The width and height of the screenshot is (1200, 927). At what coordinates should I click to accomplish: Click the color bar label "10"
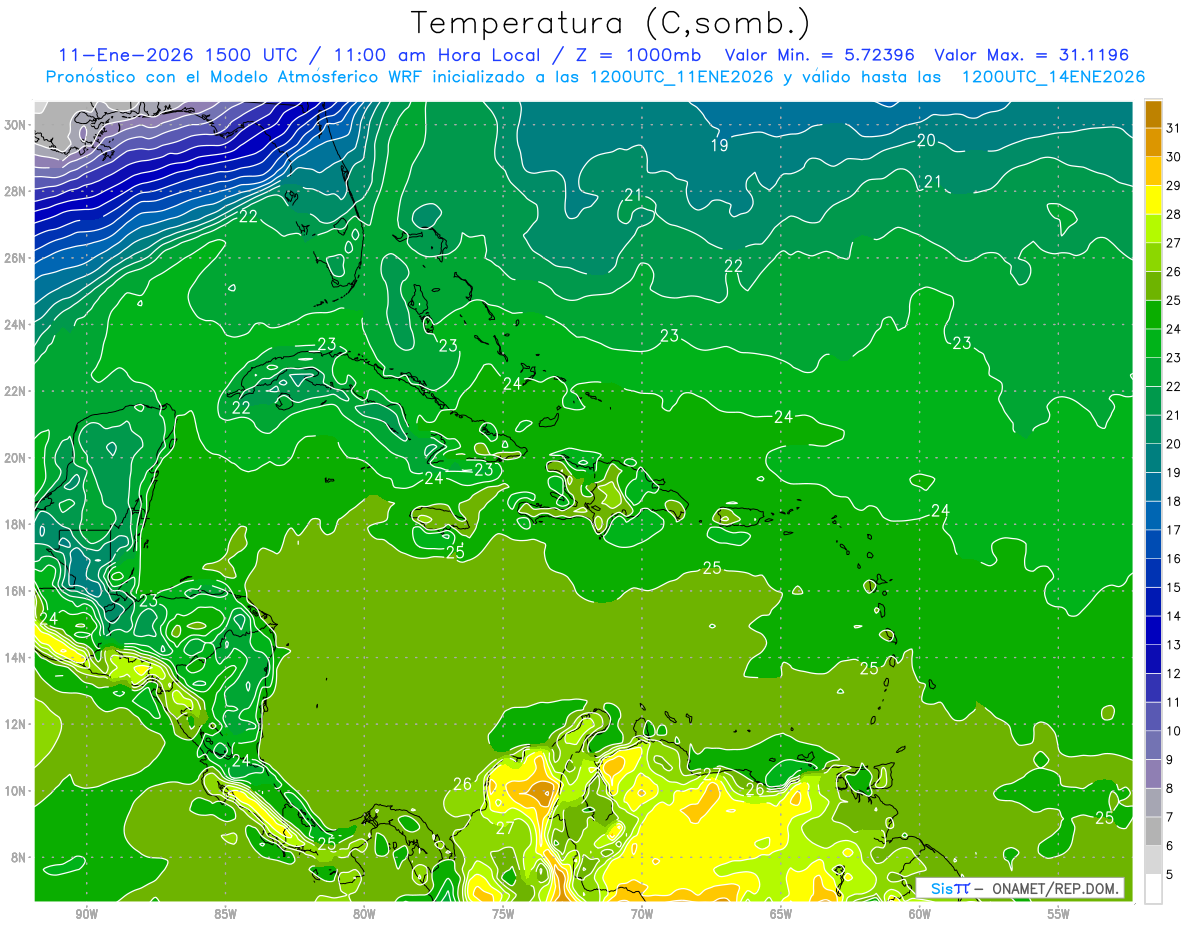coord(1174,731)
